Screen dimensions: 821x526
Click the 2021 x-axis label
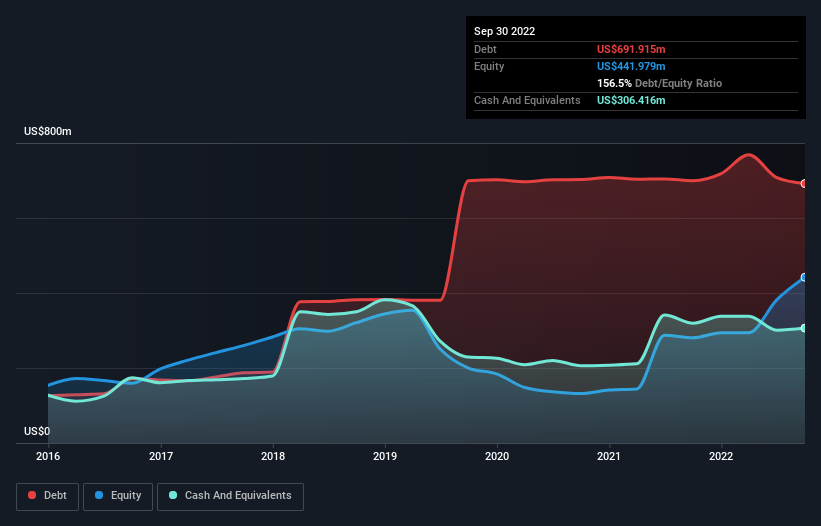(x=609, y=456)
